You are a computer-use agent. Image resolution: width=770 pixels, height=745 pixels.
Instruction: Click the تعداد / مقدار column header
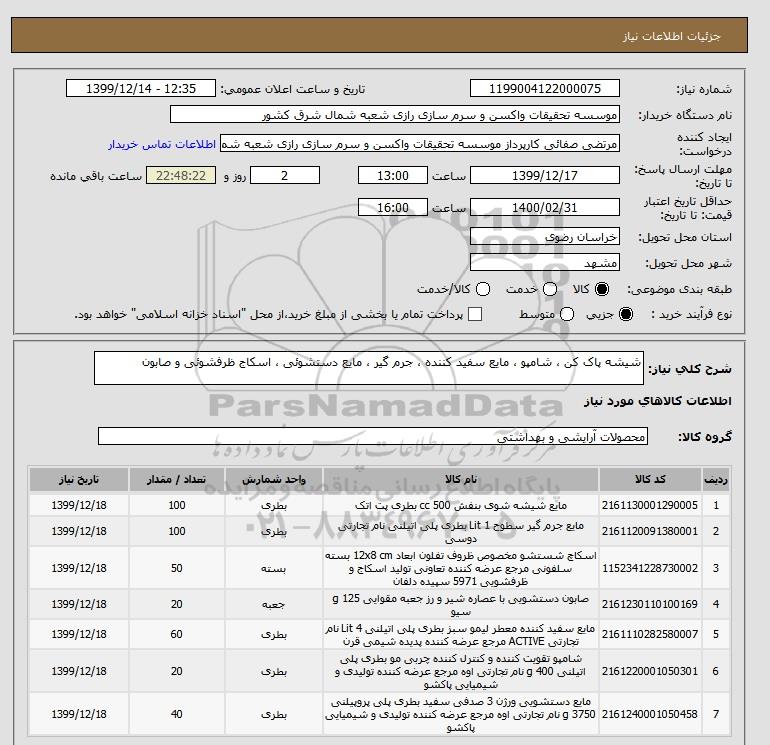(177, 480)
